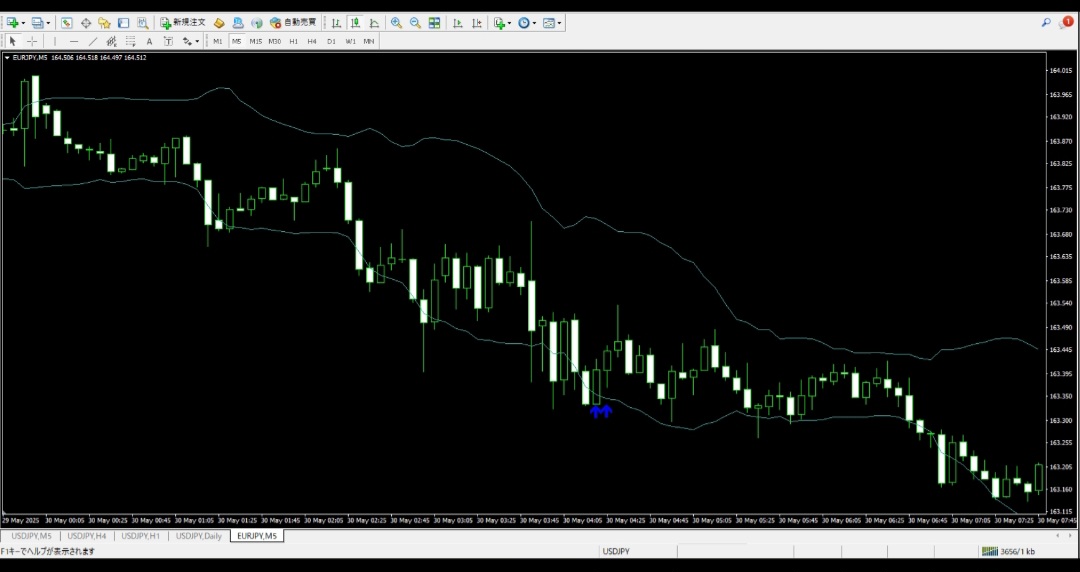Select the text label tool
1080x572 pixels.
149,41
